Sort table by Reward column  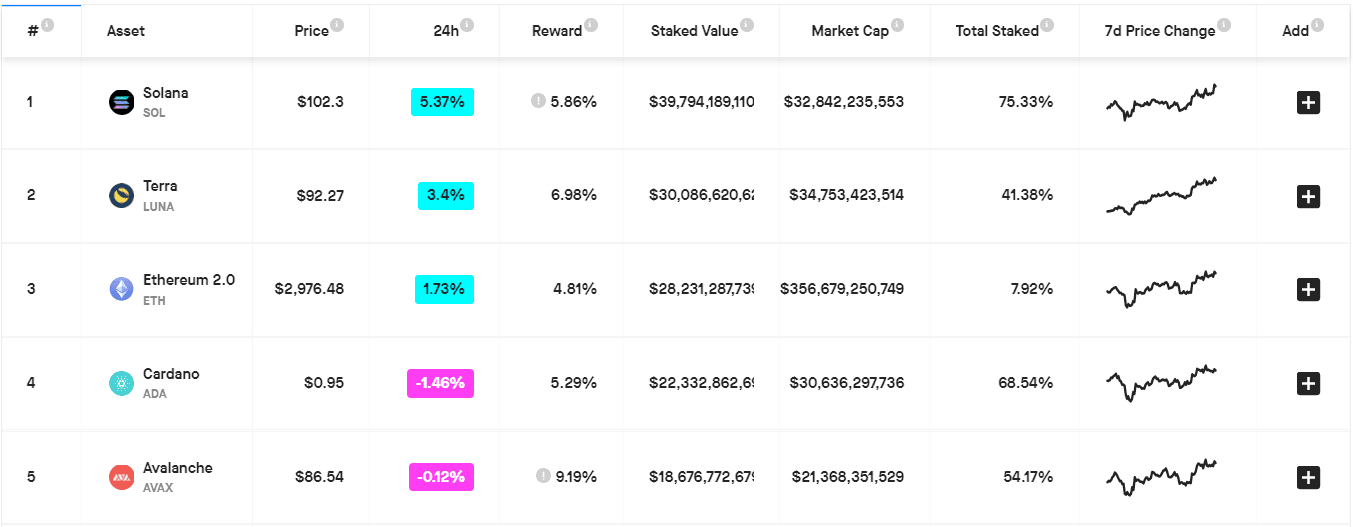coord(556,31)
